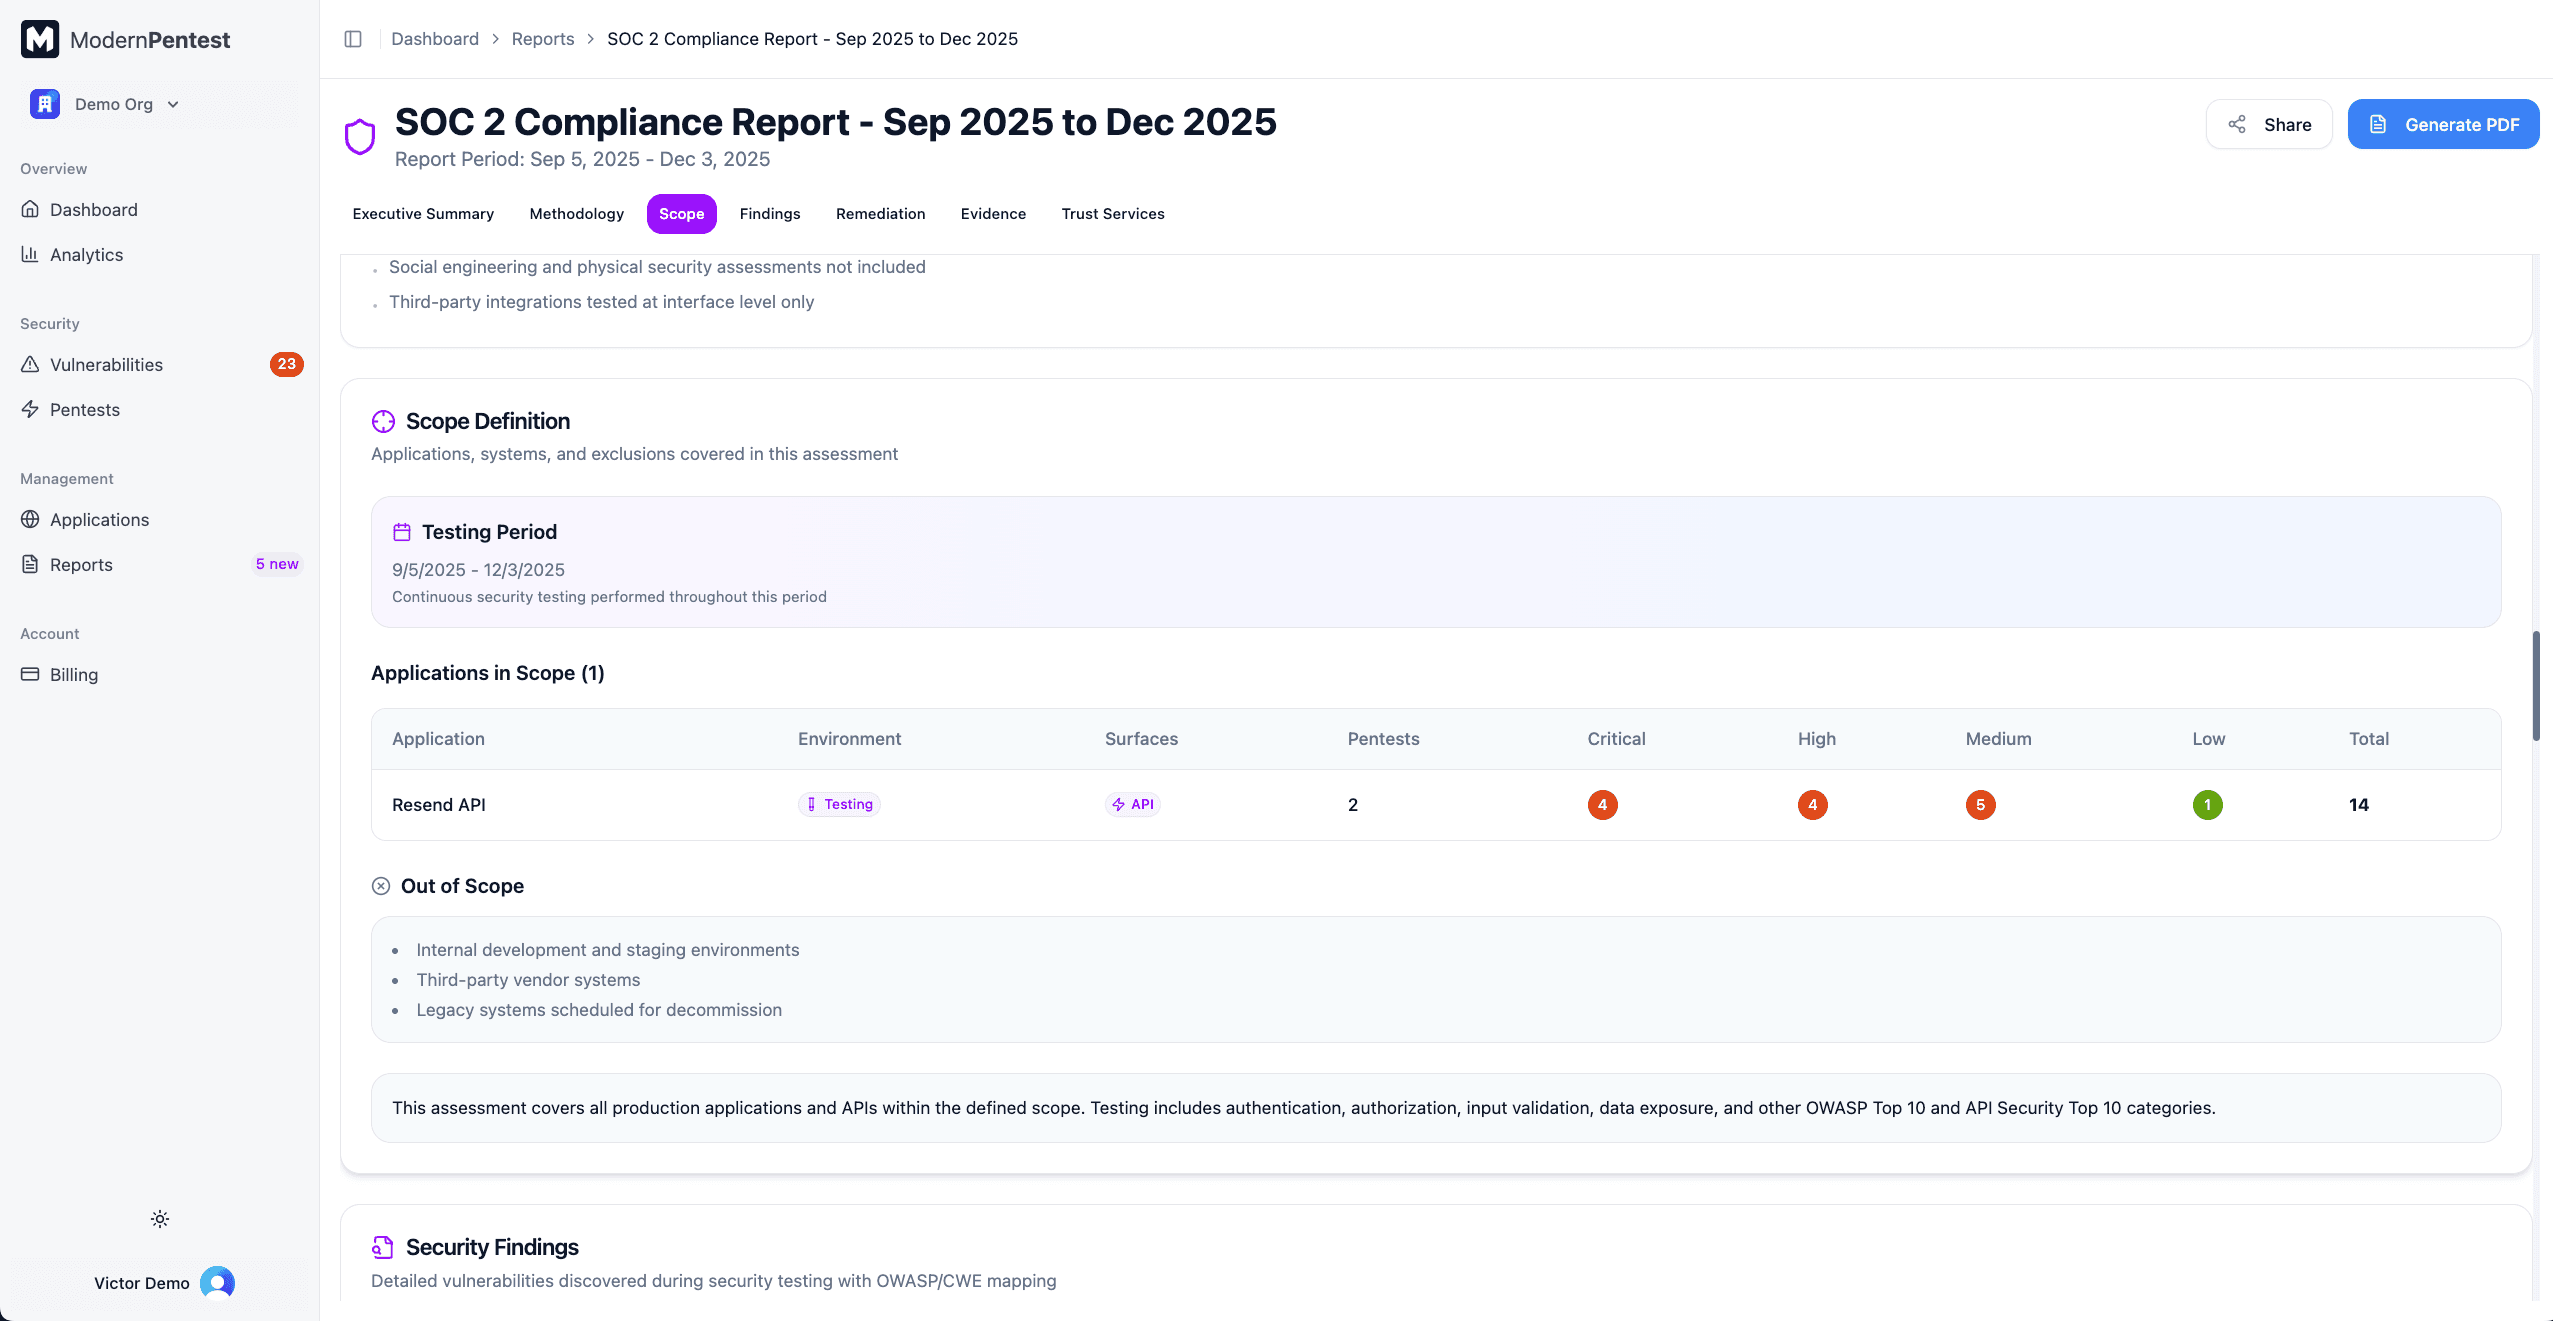Go to Reports breadcrumb link
The width and height of the screenshot is (2553, 1321).
pyautogui.click(x=543, y=39)
